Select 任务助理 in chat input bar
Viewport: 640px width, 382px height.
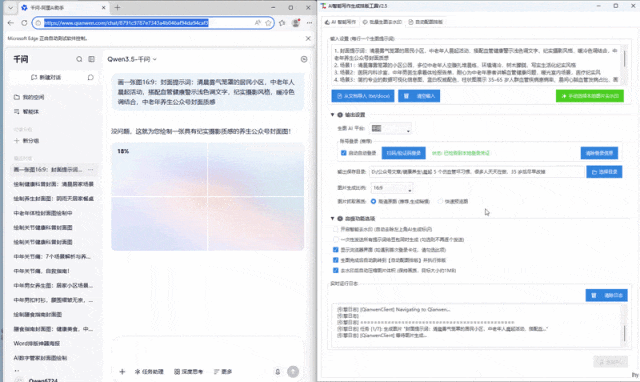click(149, 371)
